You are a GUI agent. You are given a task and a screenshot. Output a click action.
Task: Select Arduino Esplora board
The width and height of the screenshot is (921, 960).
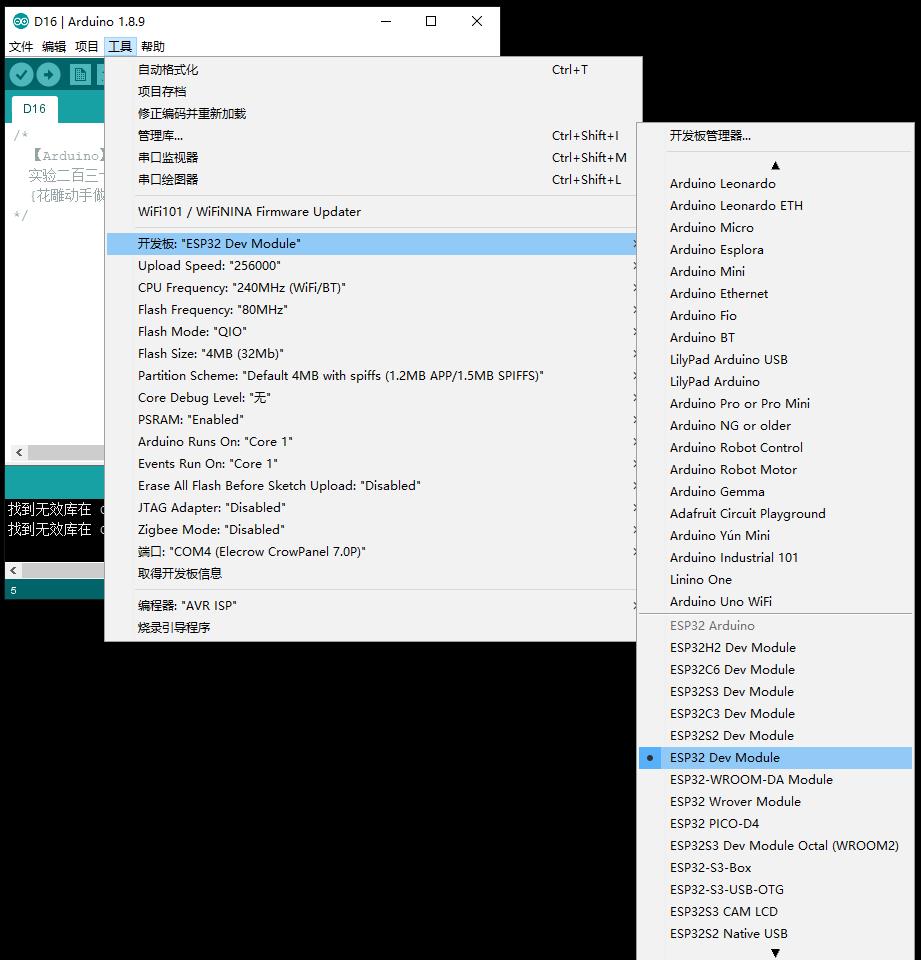(775, 250)
